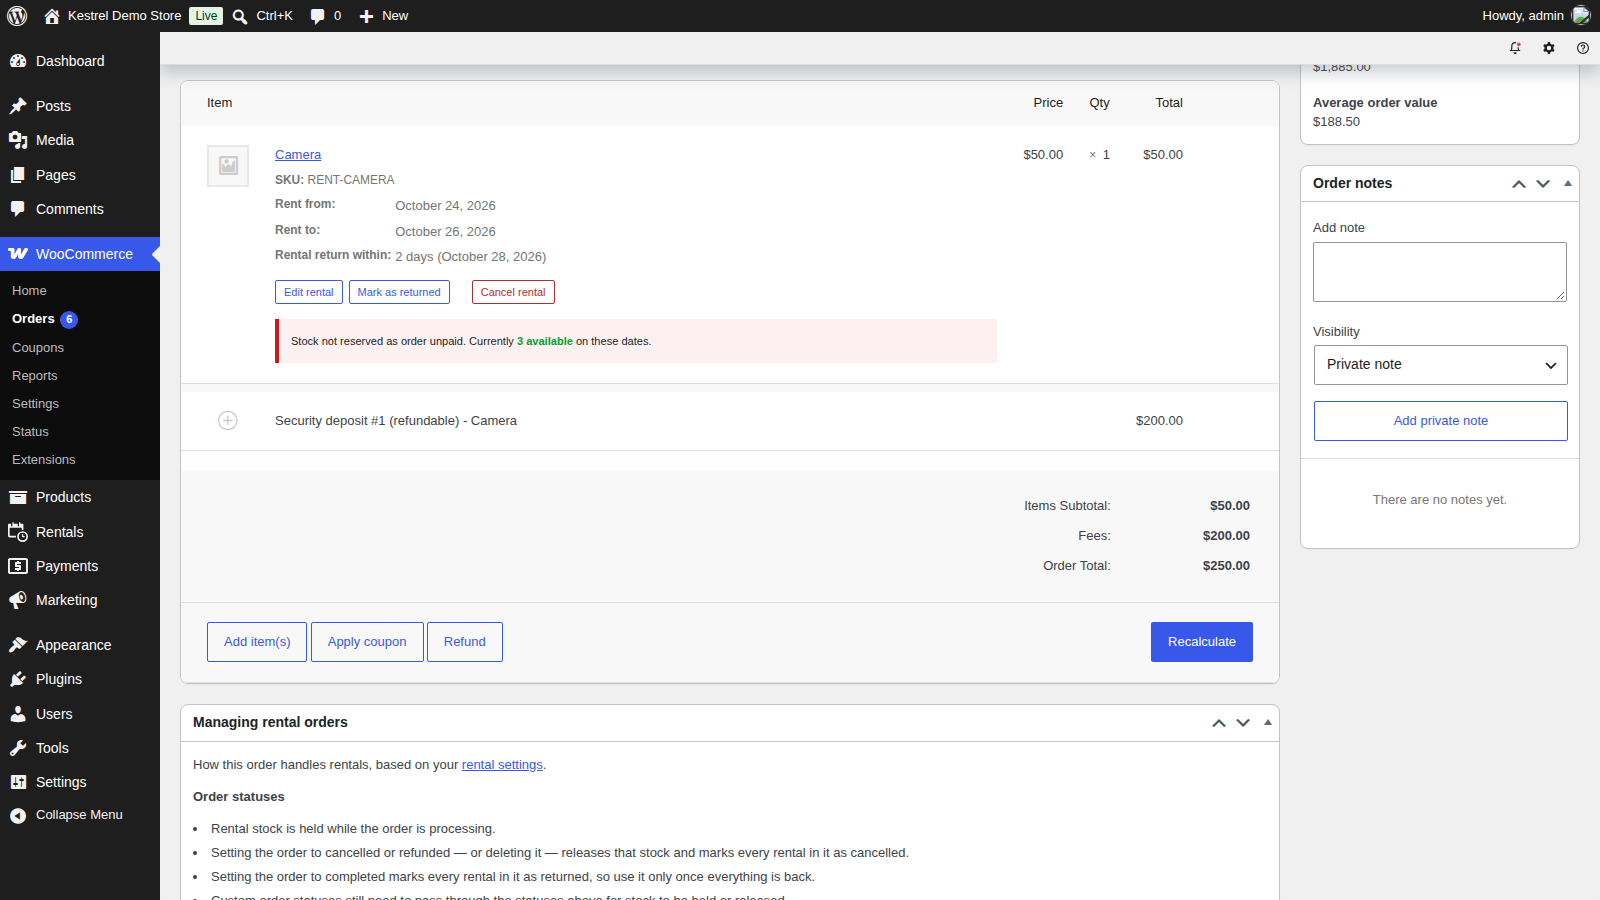Open Plugins in sidebar menu
Image resolution: width=1600 pixels, height=900 pixels.
pyautogui.click(x=80, y=679)
